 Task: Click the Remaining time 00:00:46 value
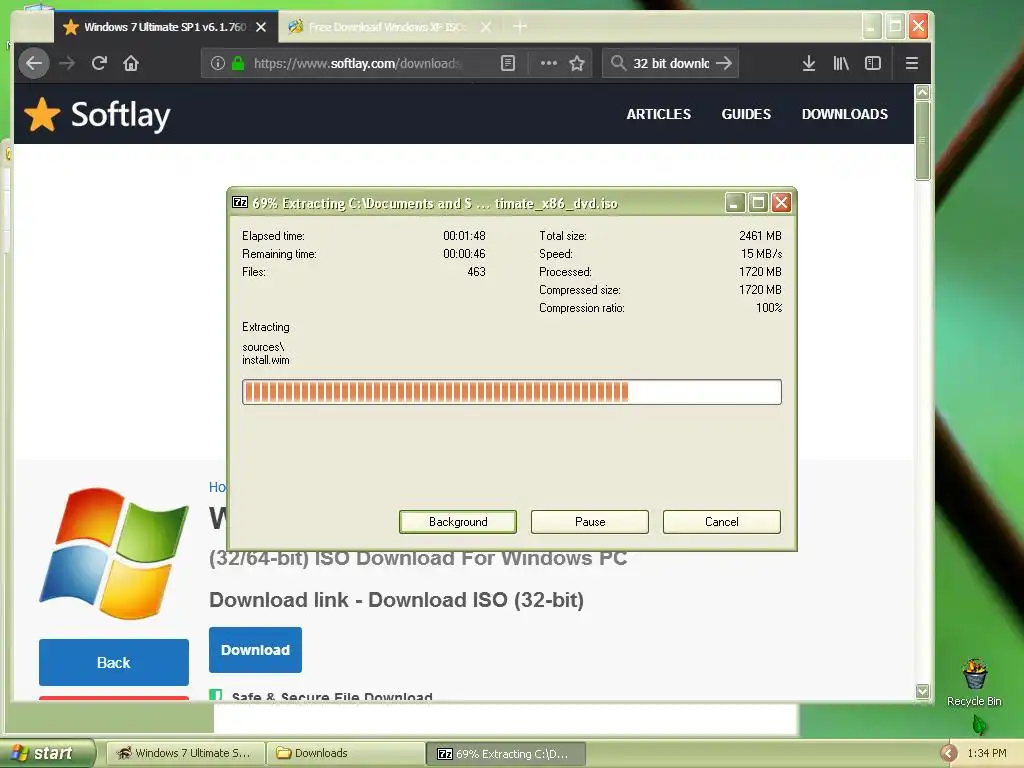pos(464,254)
